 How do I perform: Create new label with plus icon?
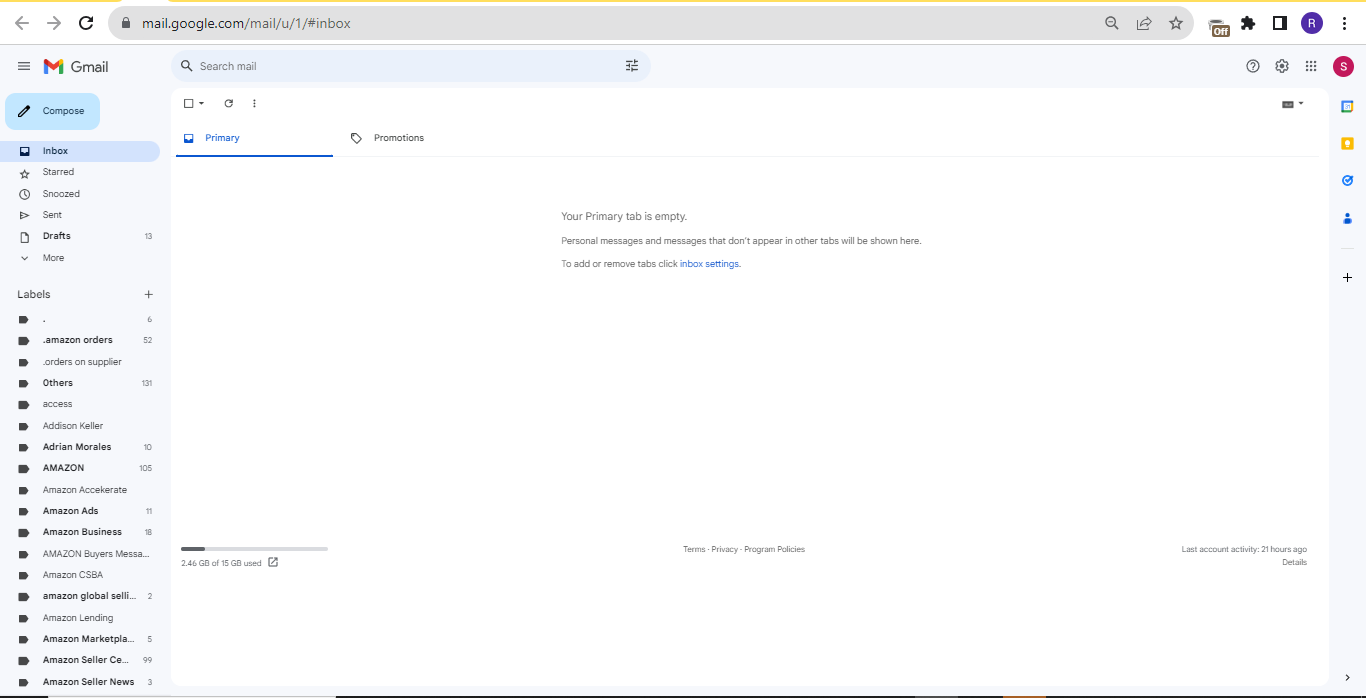pyautogui.click(x=149, y=294)
